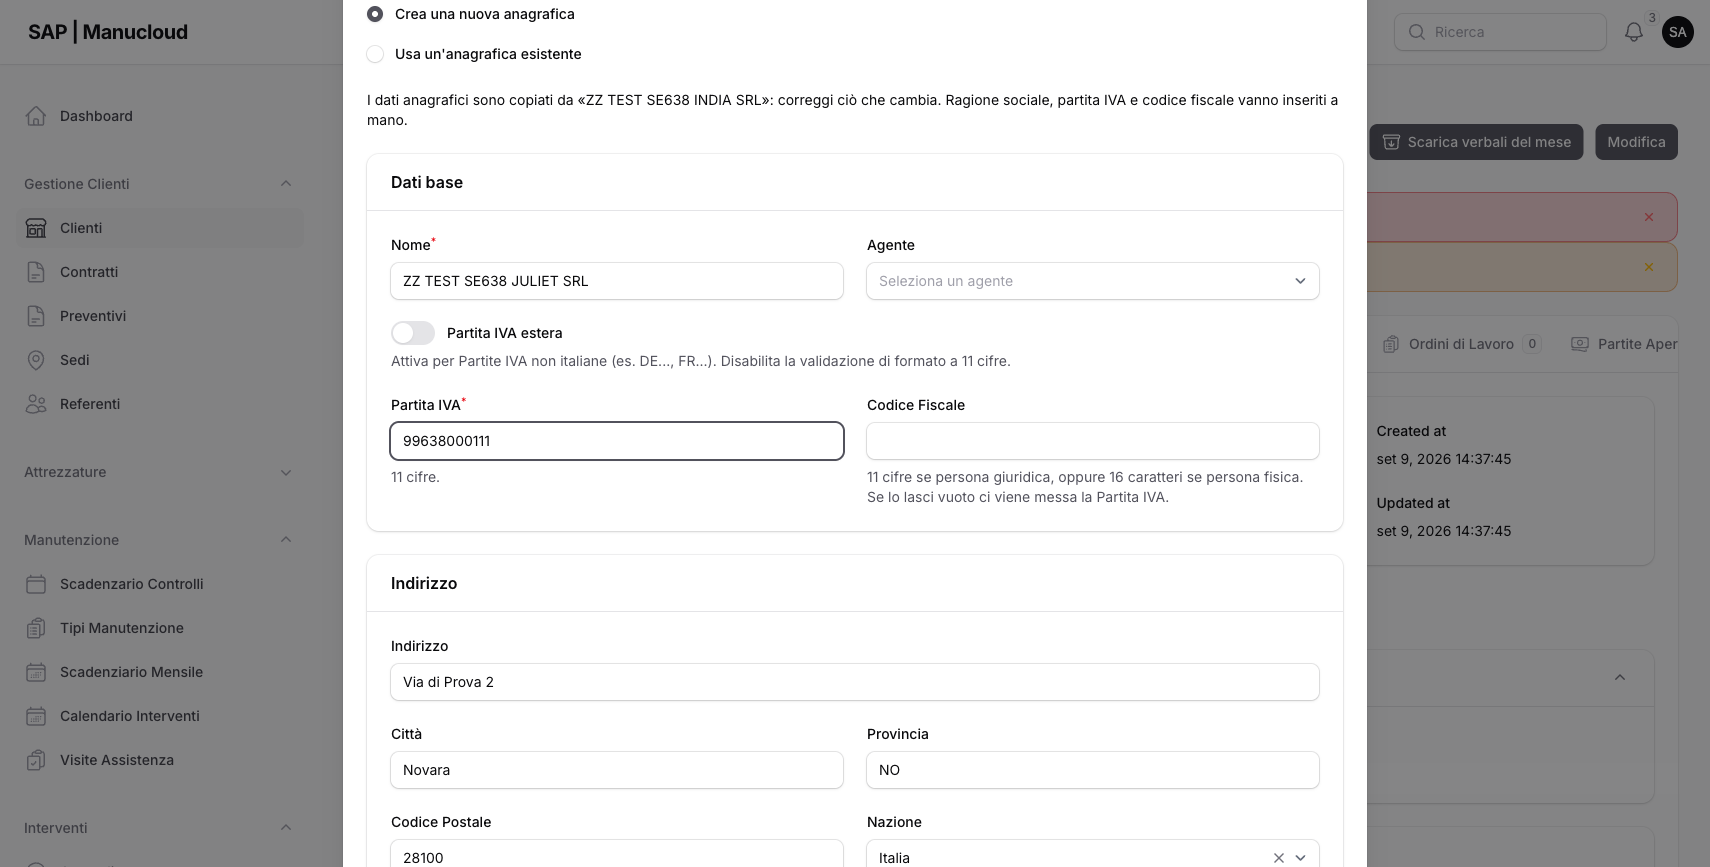
Task: Open Tipi Manutenzione
Action: point(160,628)
